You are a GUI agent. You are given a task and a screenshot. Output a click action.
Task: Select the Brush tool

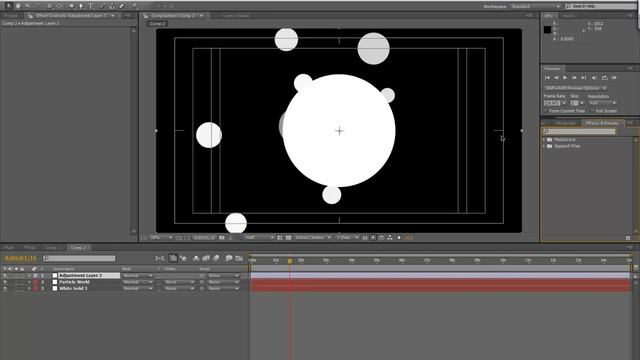(102, 6)
